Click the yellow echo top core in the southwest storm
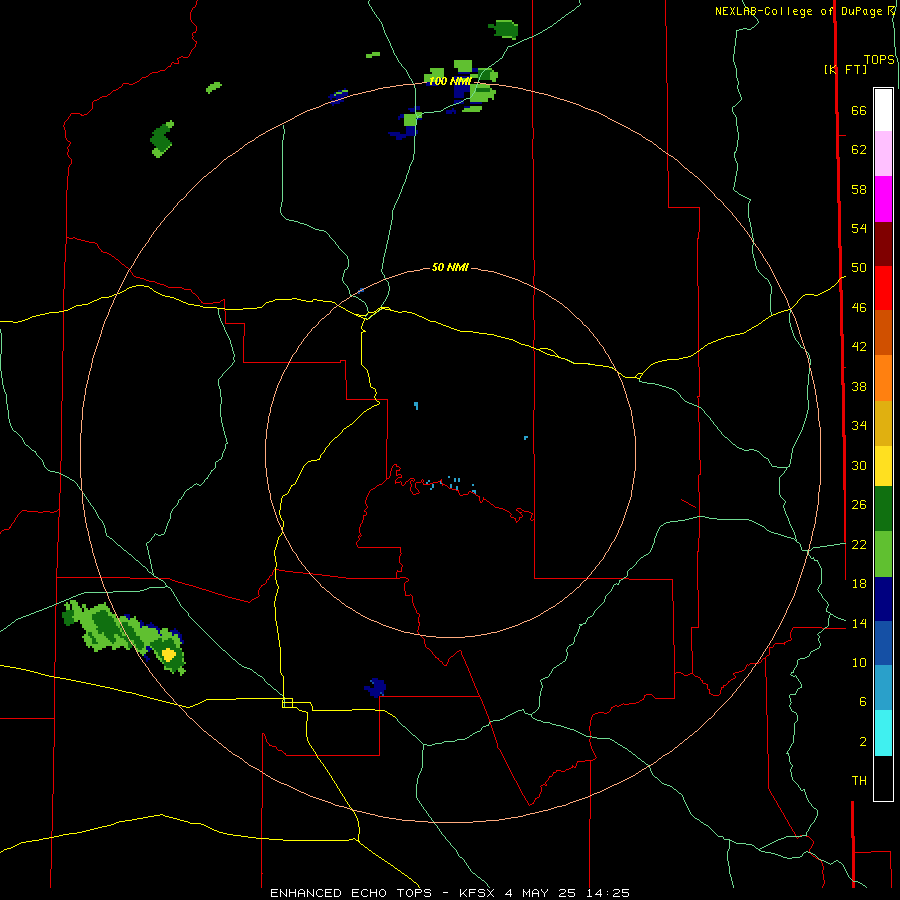This screenshot has height=900, width=900. click(168, 654)
